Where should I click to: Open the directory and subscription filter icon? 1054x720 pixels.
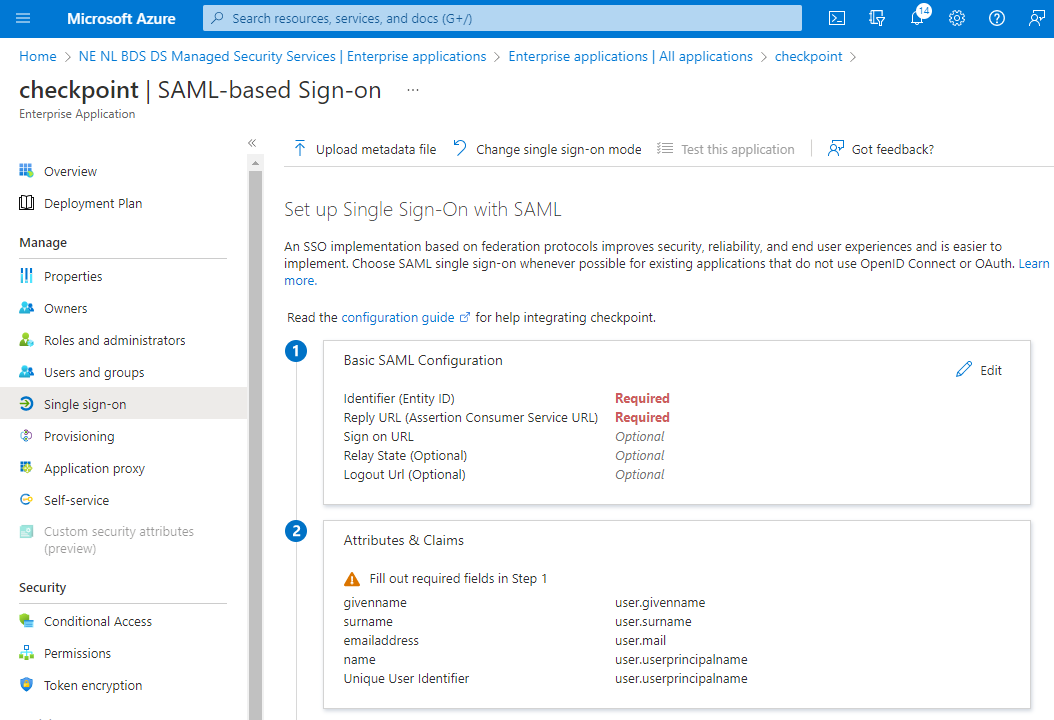(877, 17)
